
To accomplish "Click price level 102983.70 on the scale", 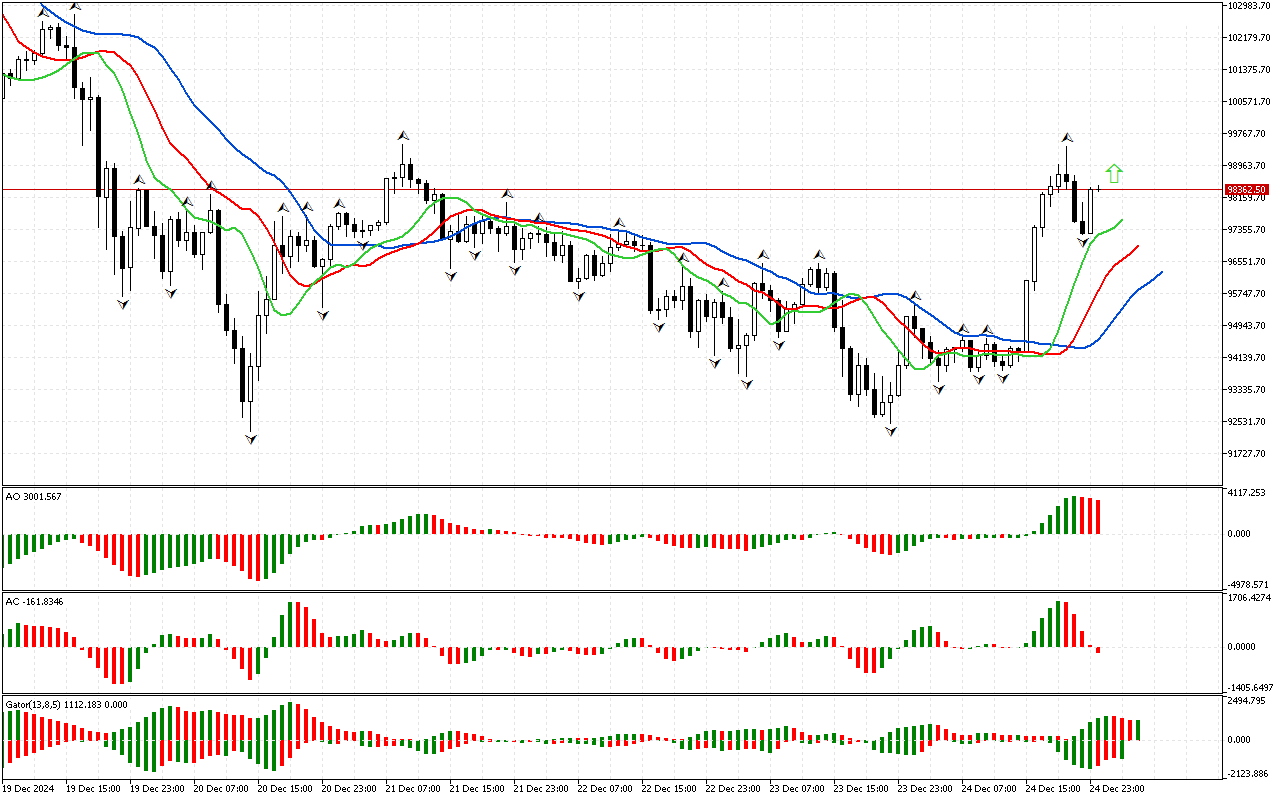I will click(1250, 6).
